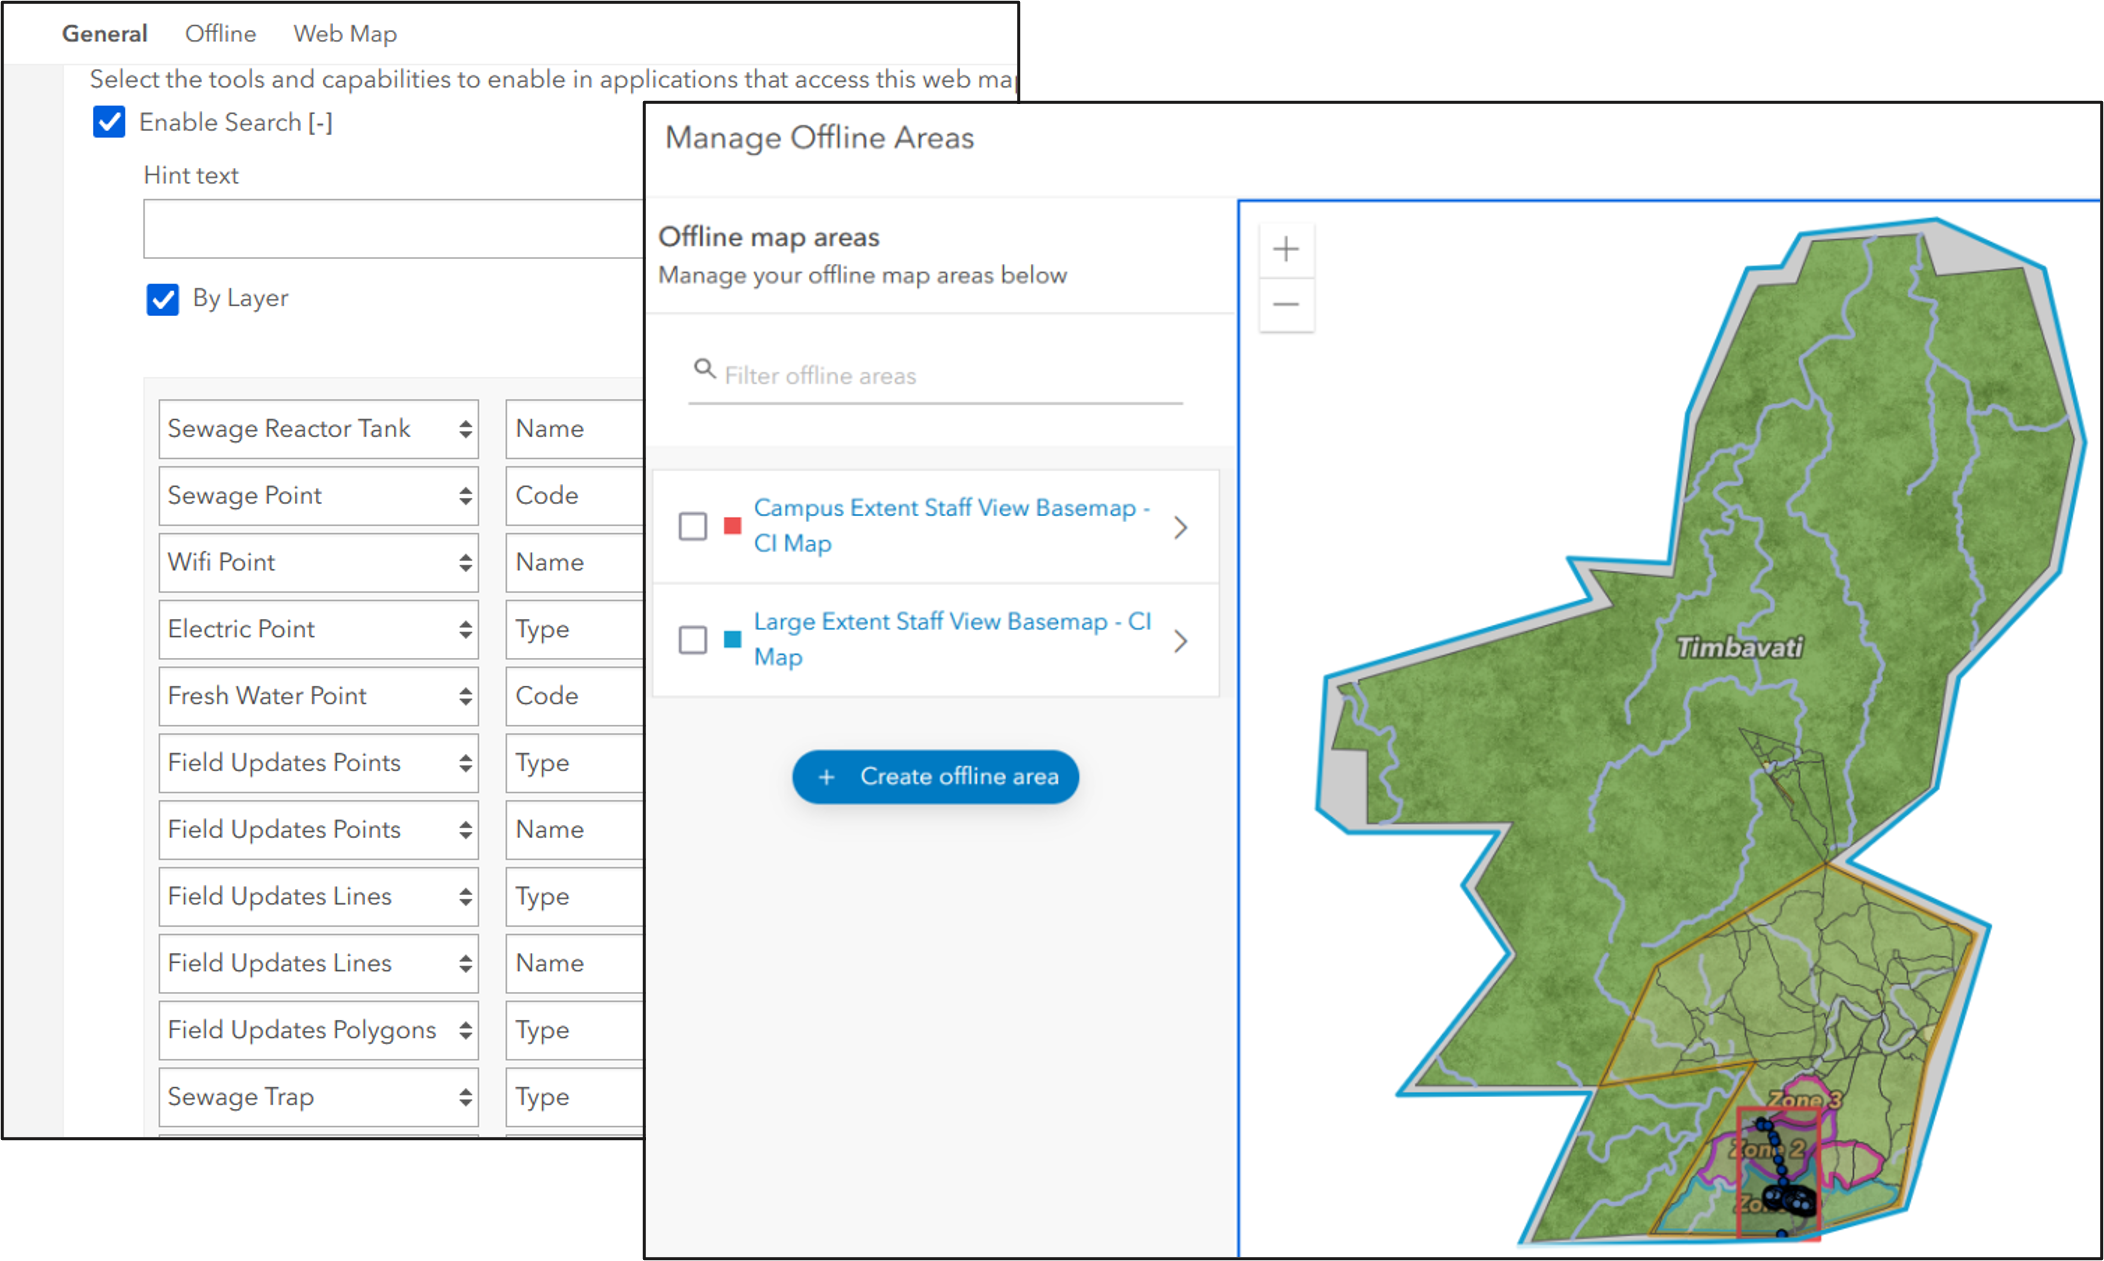Click the Zone 3 label on the map
This screenshot has width=2104, height=1261.
(1805, 1099)
